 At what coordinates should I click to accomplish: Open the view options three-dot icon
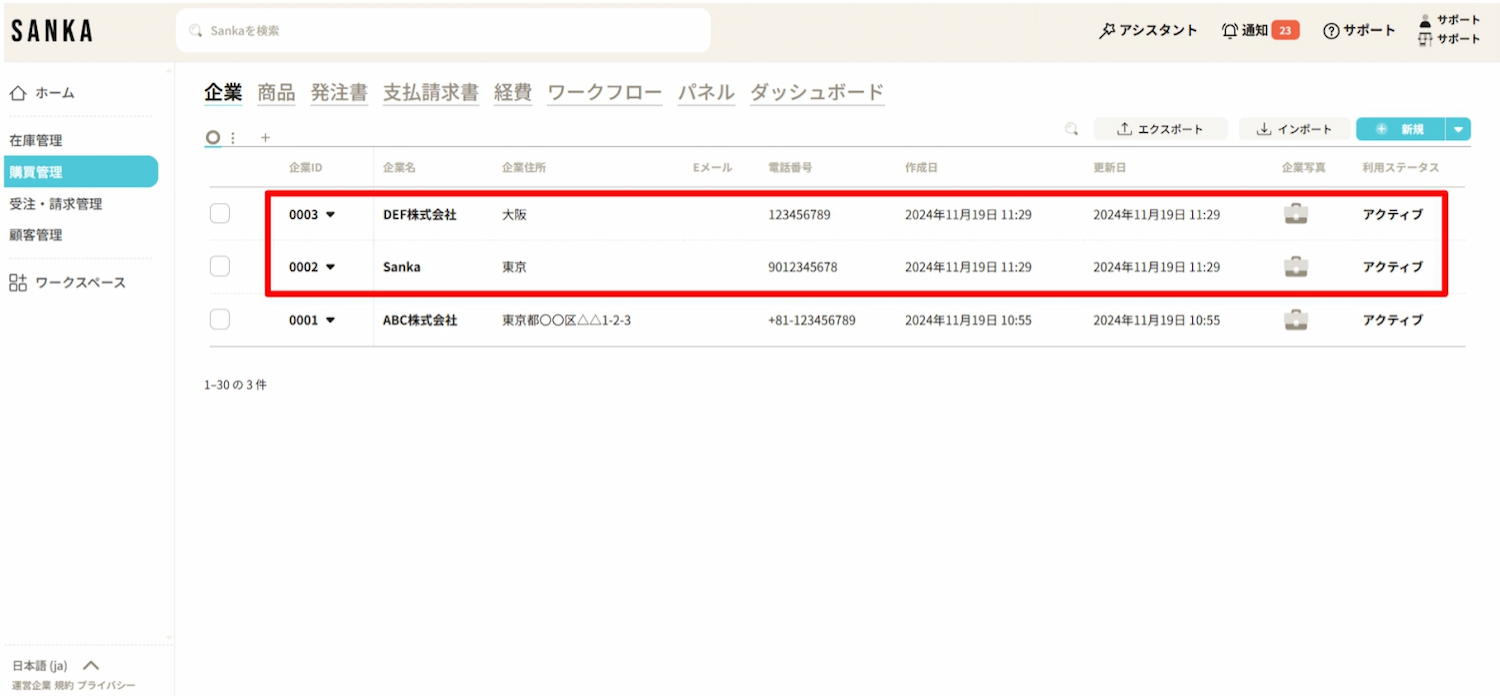coord(233,138)
